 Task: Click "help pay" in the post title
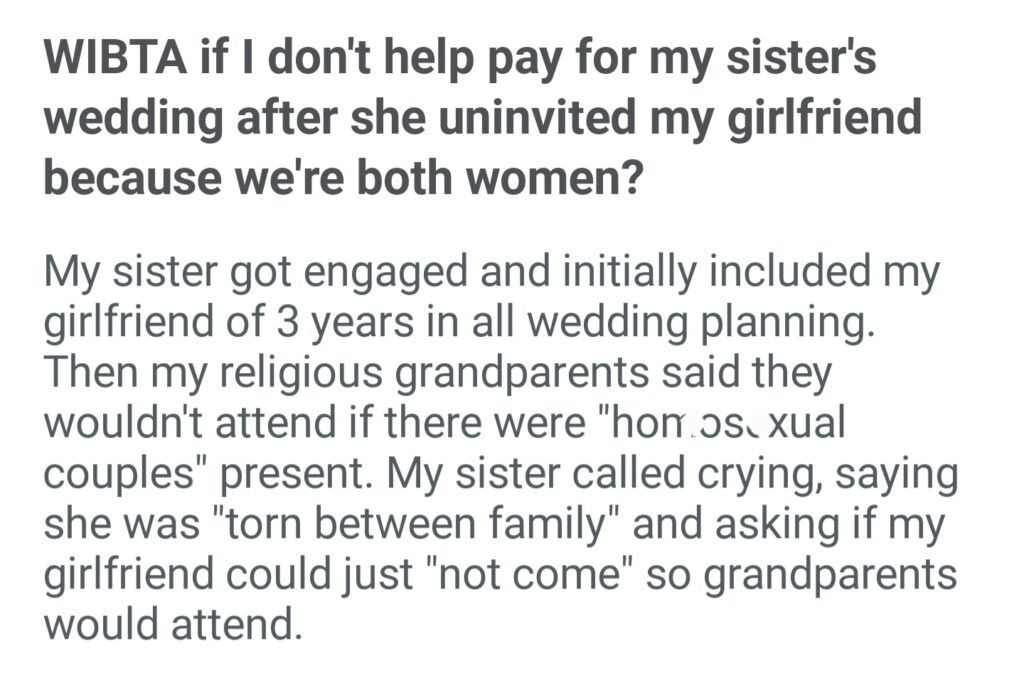[479, 61]
